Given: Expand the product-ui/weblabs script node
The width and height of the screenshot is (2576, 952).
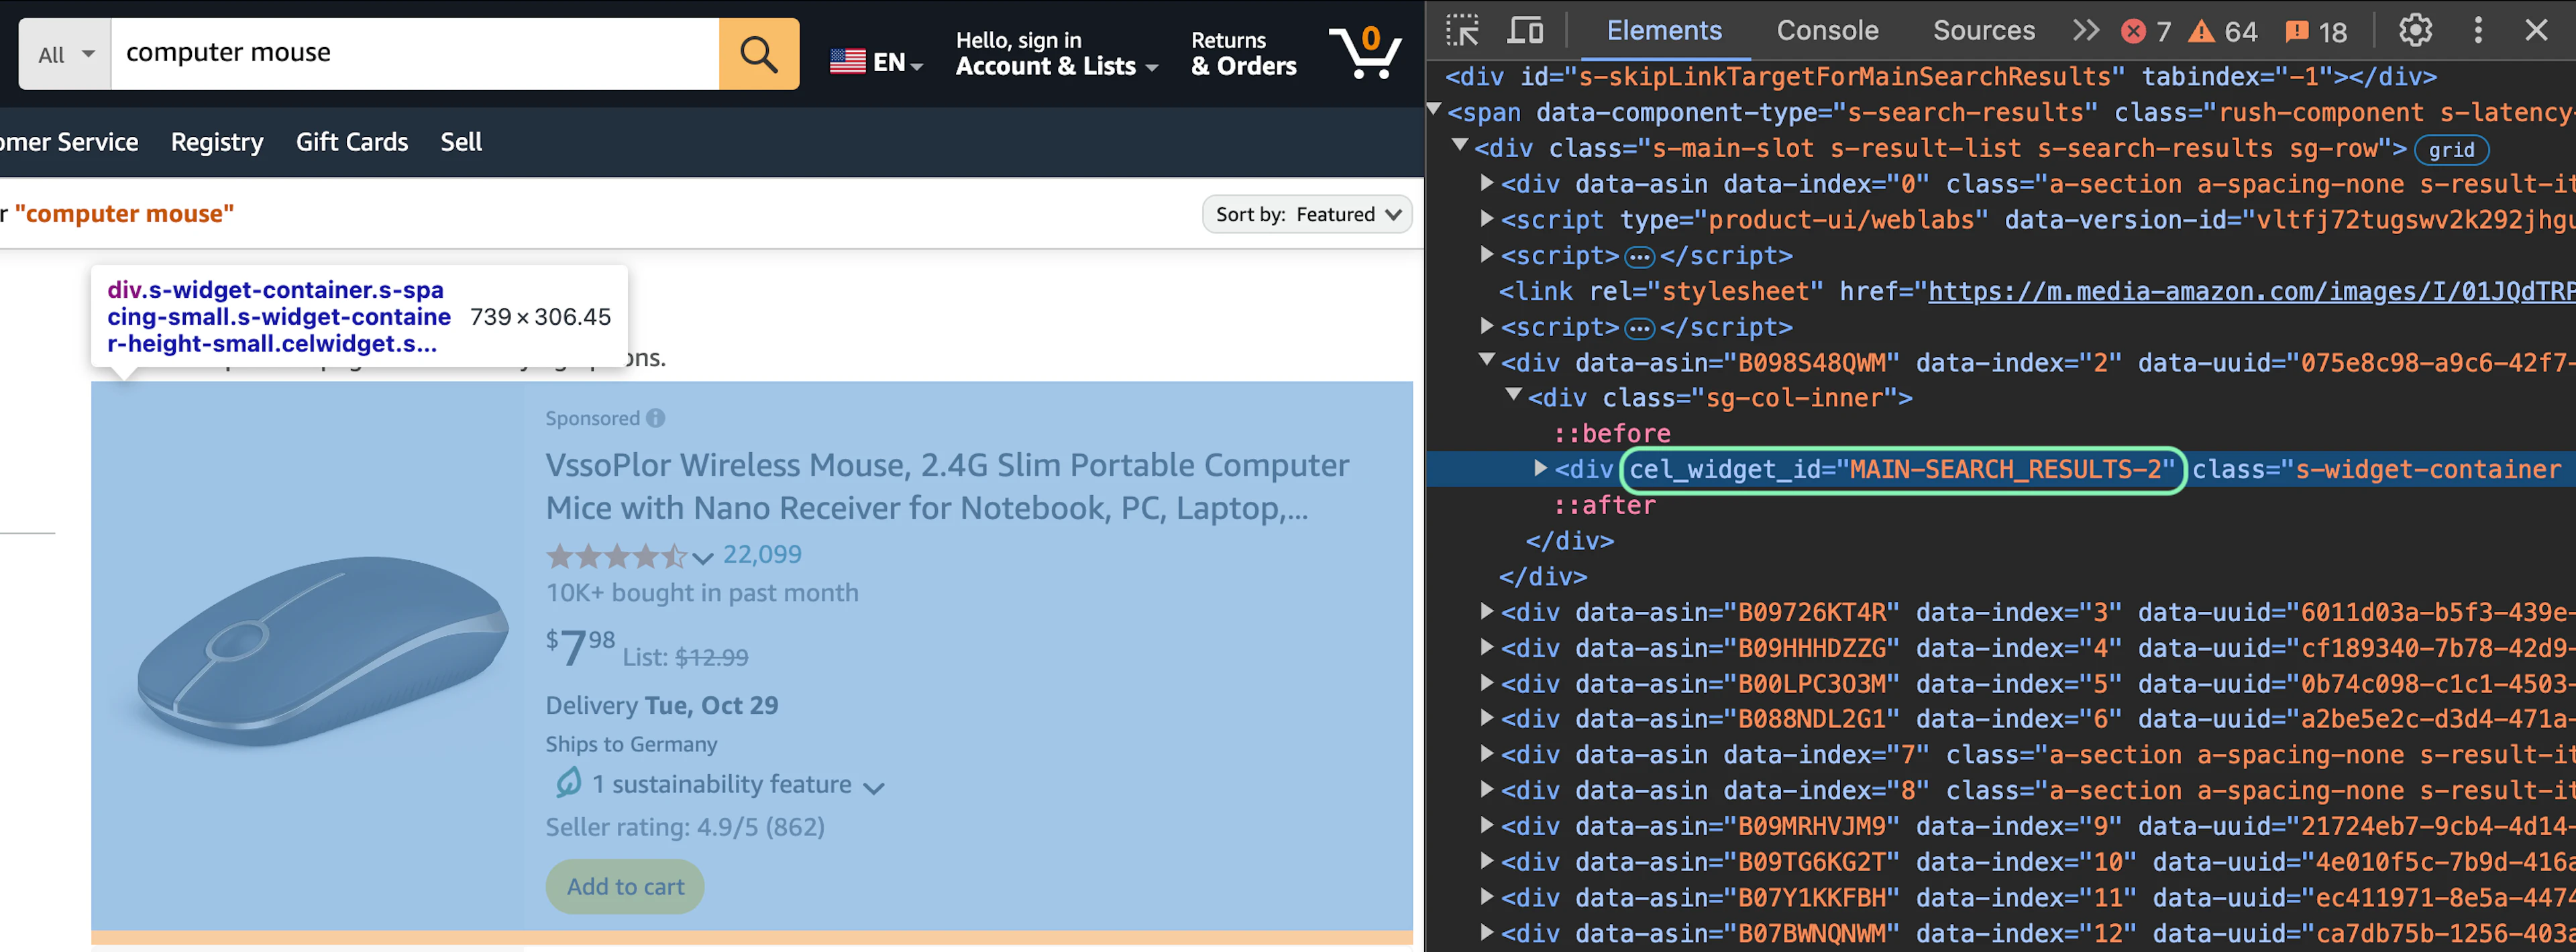Looking at the screenshot, I should pyautogui.click(x=1487, y=218).
